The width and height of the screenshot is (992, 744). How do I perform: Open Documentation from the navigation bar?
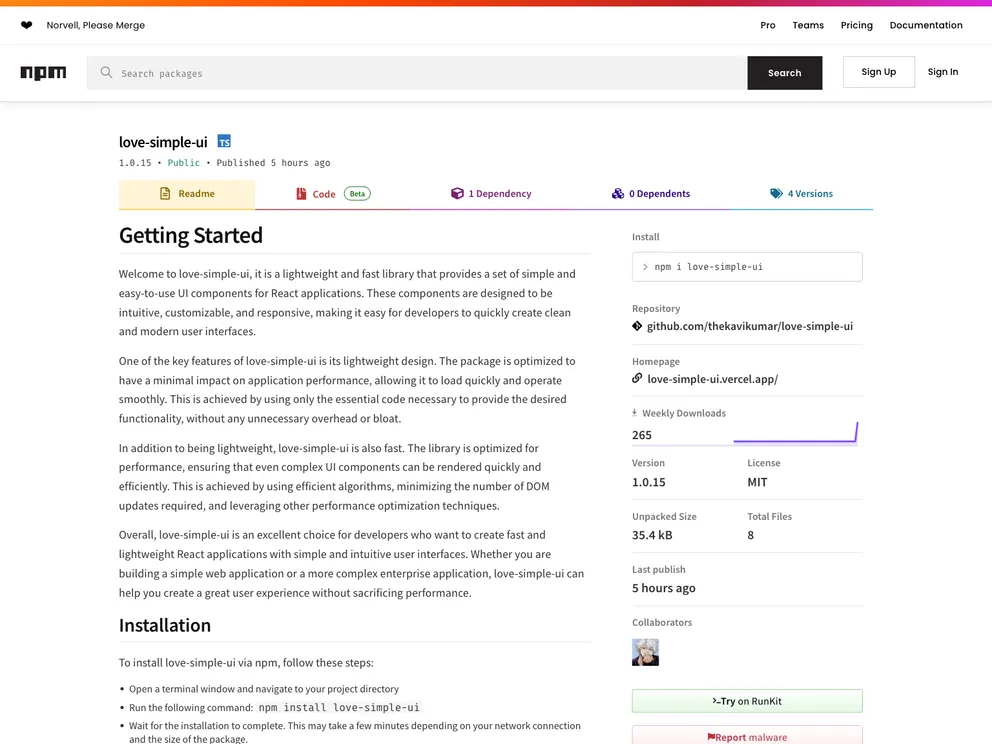[926, 25]
